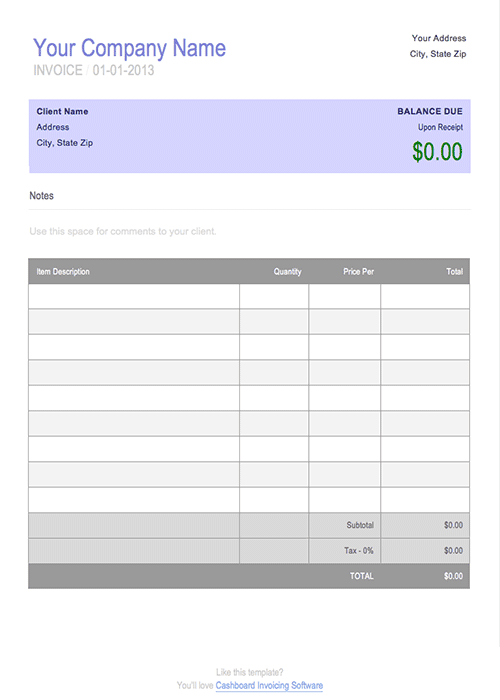Select the Upon Receipt payment terms text
The width and height of the screenshot is (500, 700).
click(440, 127)
